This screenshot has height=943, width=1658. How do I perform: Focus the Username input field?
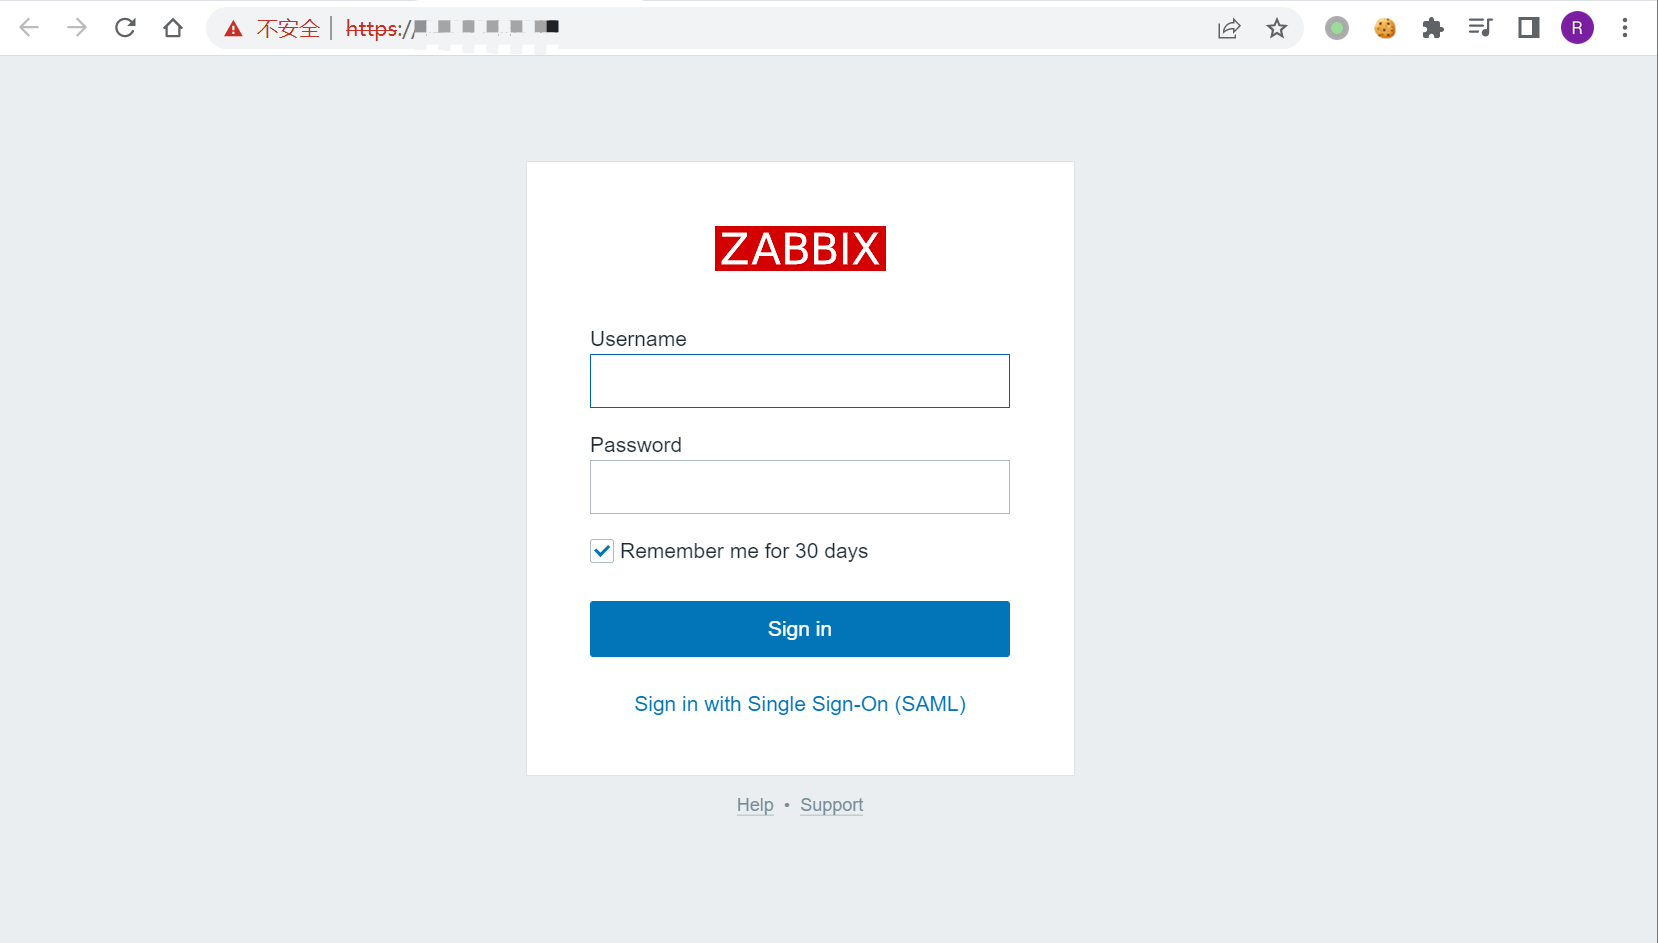point(800,381)
